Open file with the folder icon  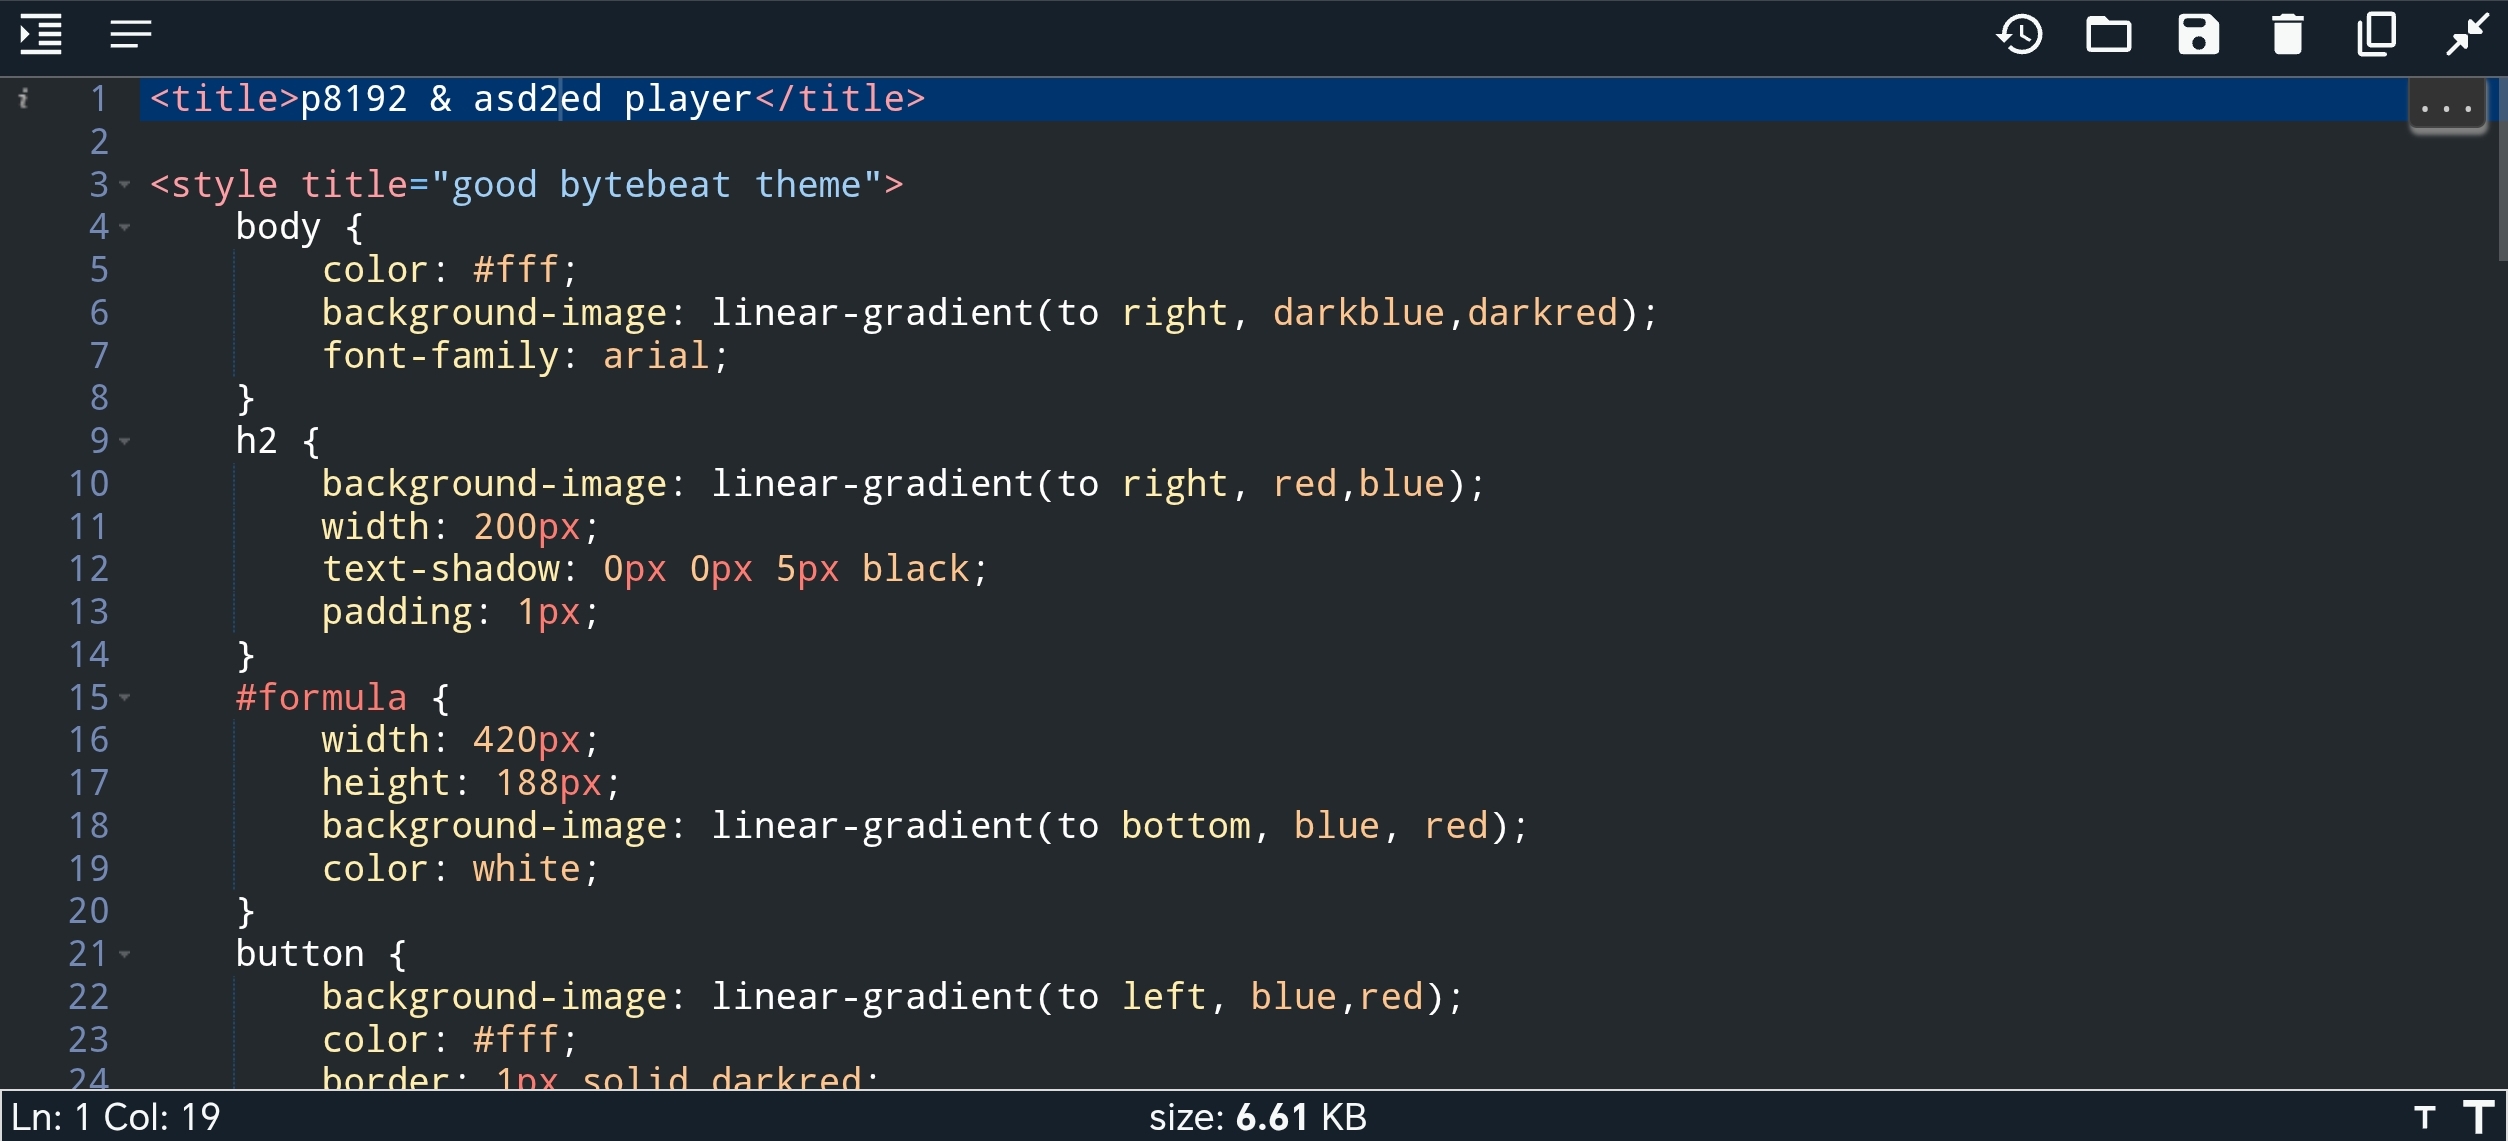(2108, 35)
